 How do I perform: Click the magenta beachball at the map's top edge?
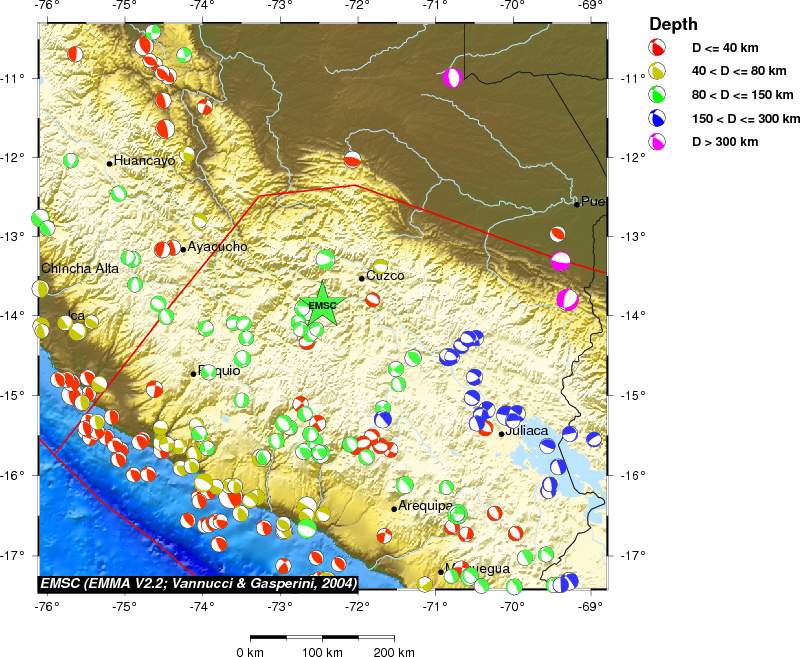click(x=453, y=77)
